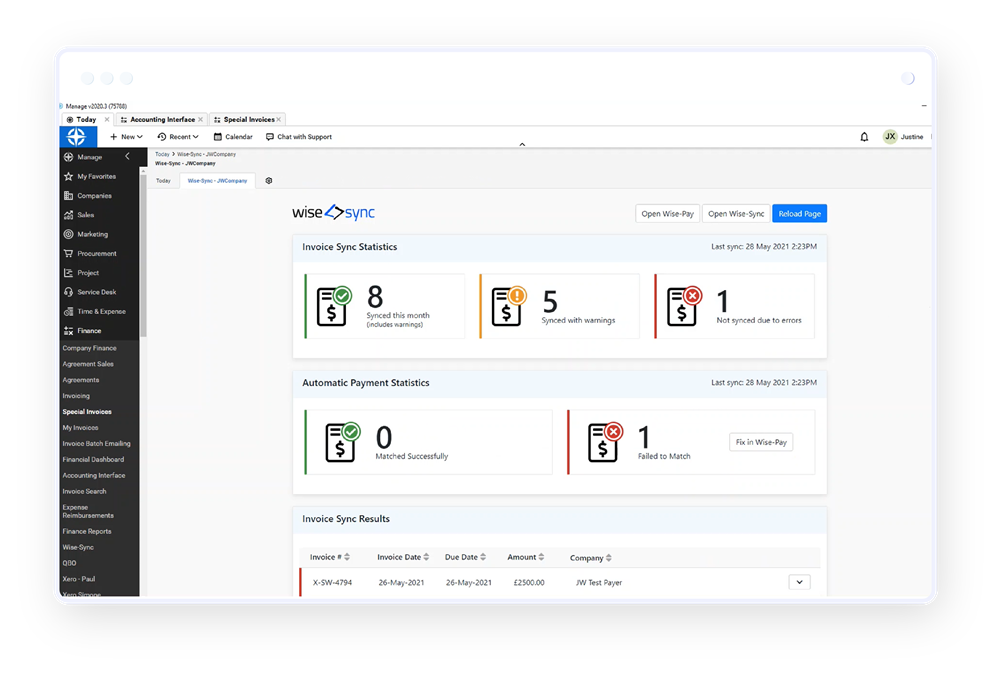Click the Procurement cart icon
This screenshot has height=675, width=1000.
(68, 253)
